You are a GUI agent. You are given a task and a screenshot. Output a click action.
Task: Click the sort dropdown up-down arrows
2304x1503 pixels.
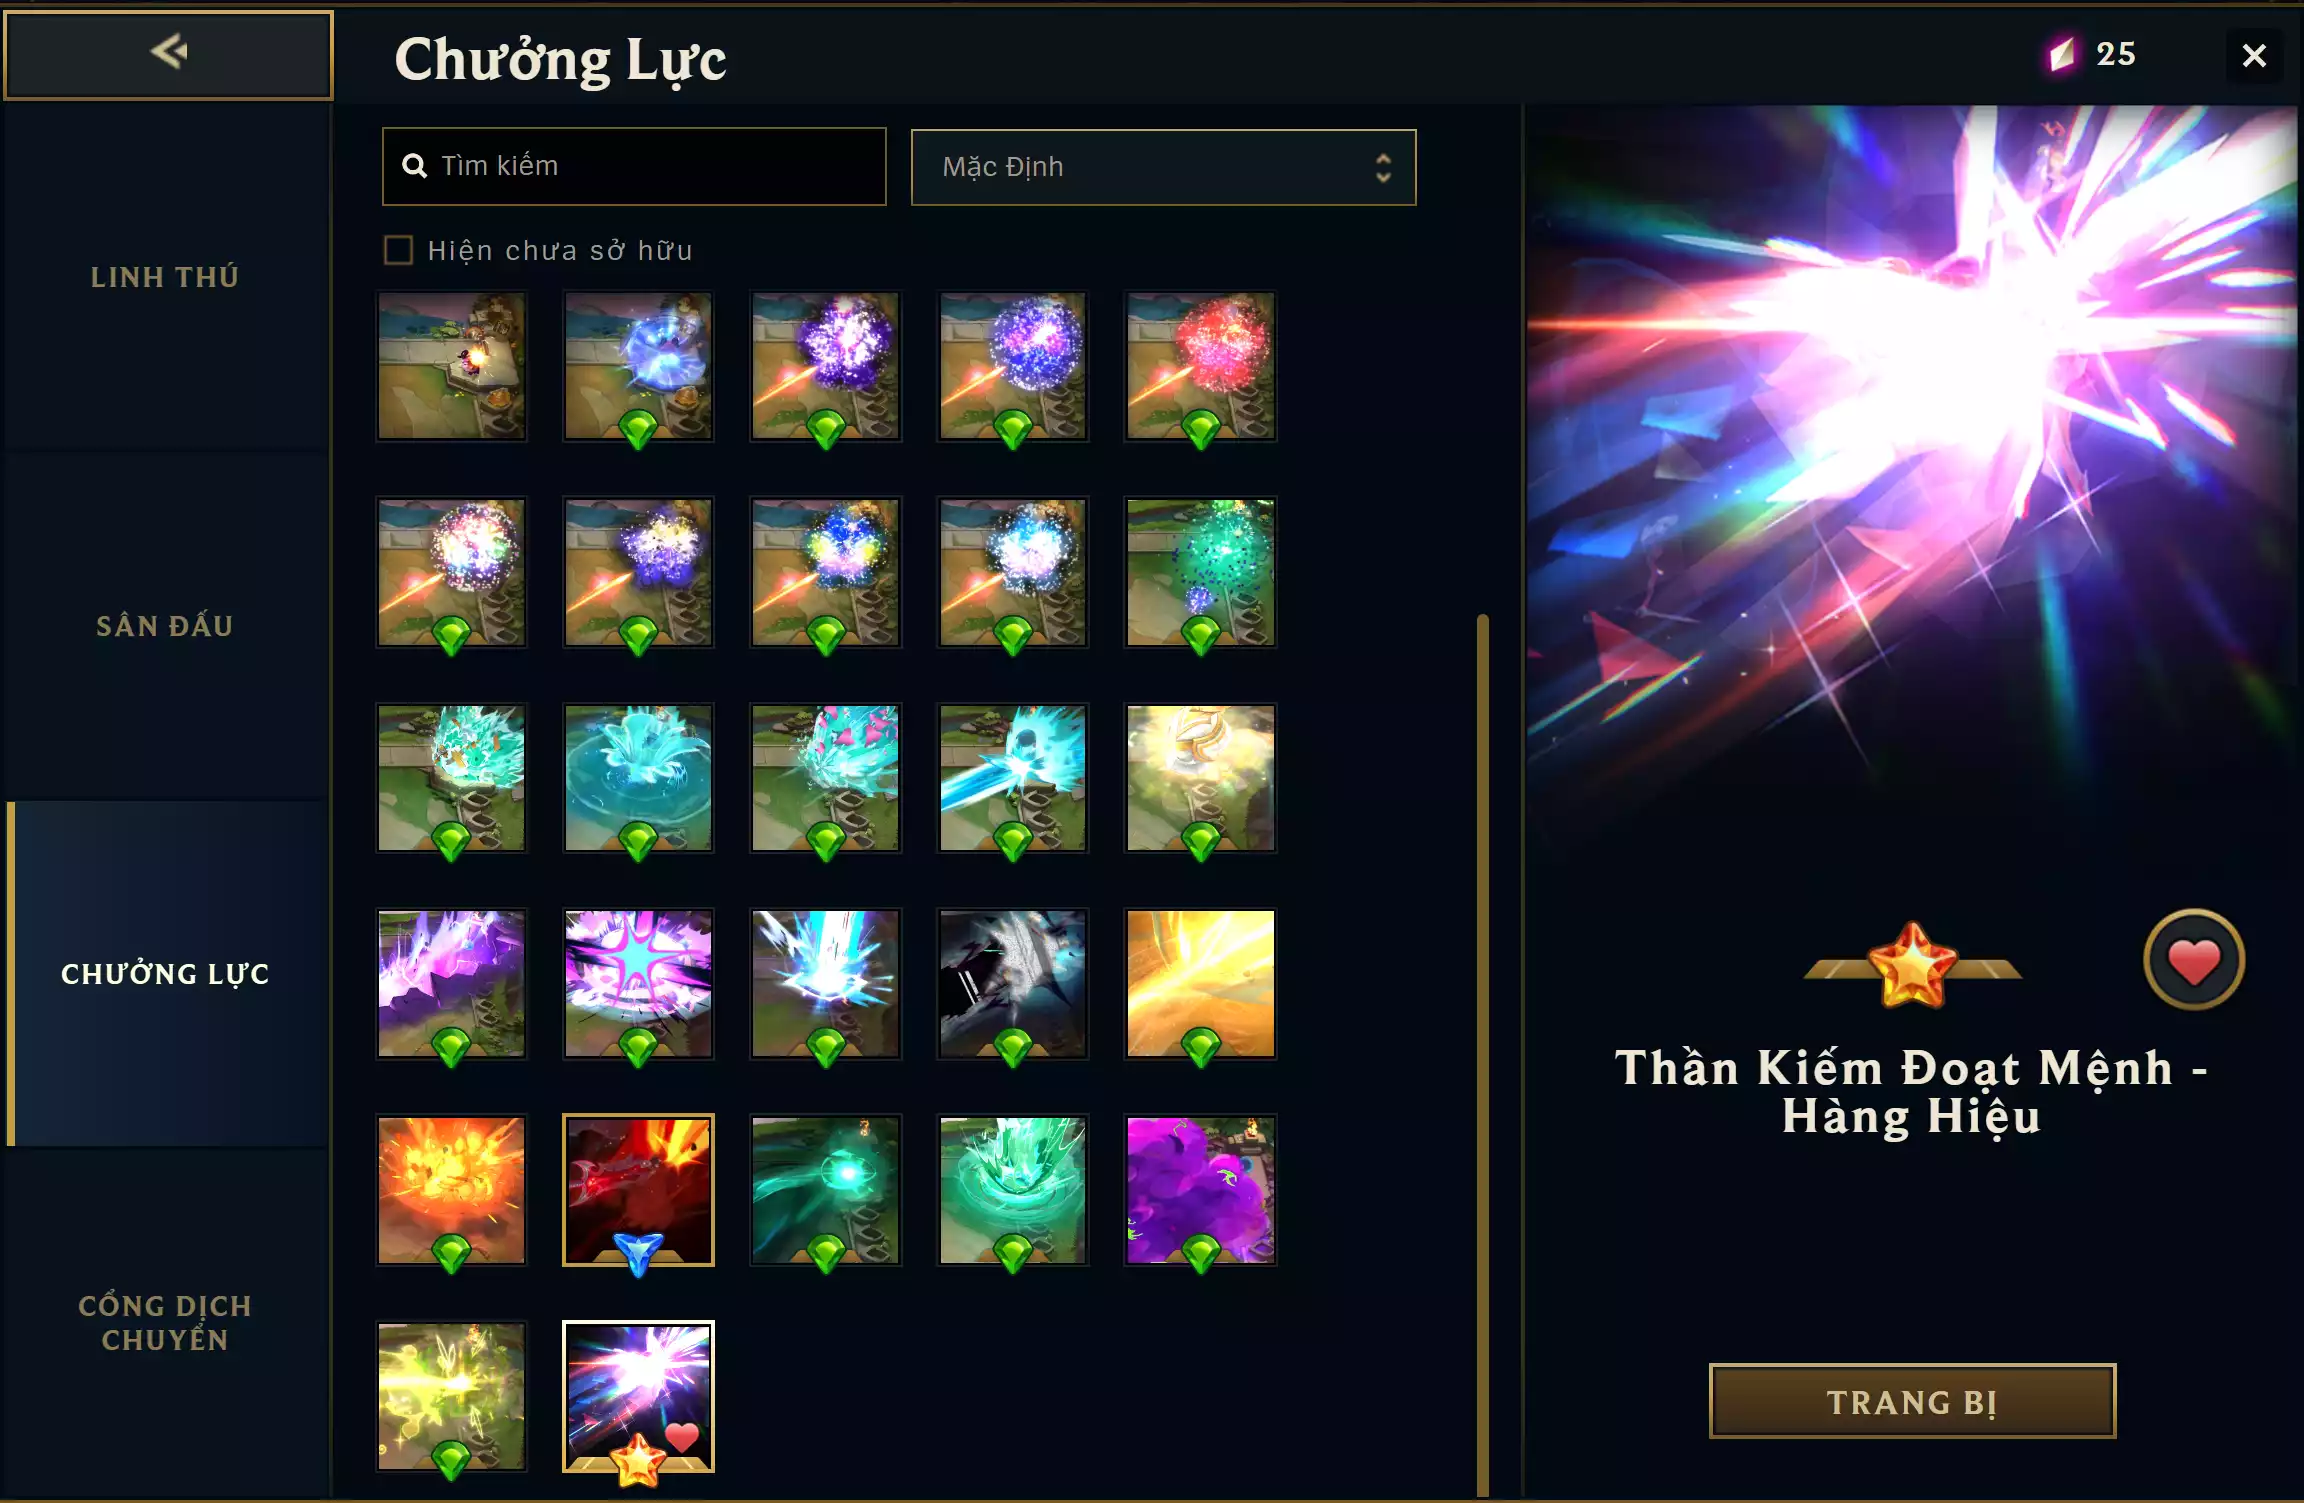pos(1383,167)
